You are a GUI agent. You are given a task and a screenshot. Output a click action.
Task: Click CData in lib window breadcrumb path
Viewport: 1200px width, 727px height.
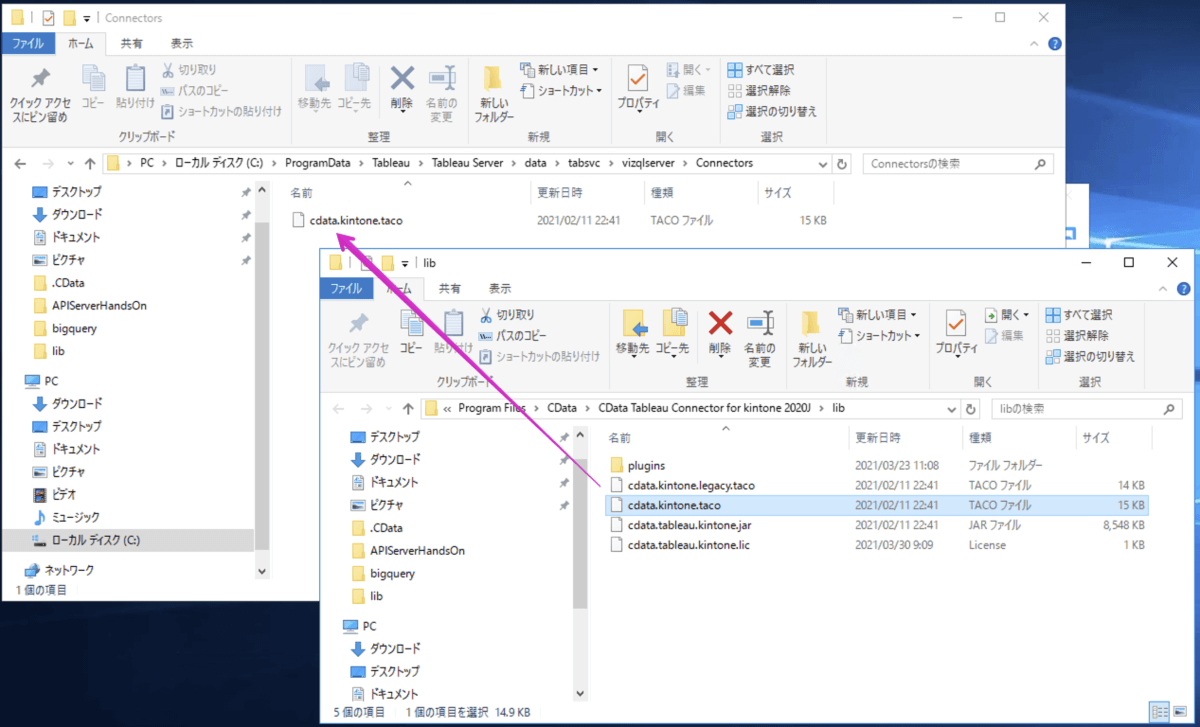coord(562,409)
